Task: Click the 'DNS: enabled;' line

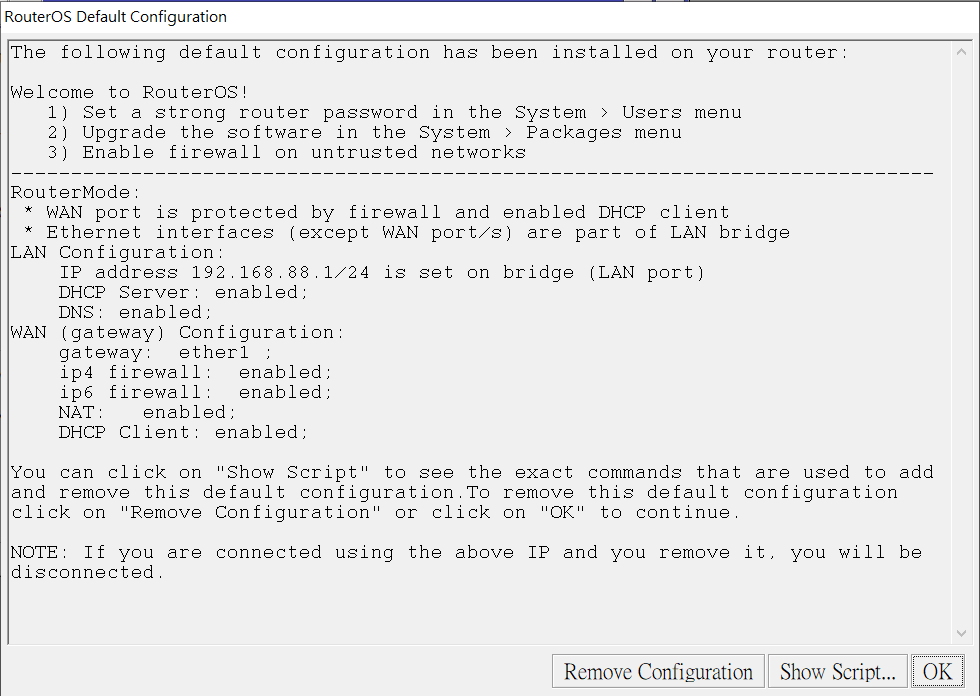Action: click(x=136, y=312)
